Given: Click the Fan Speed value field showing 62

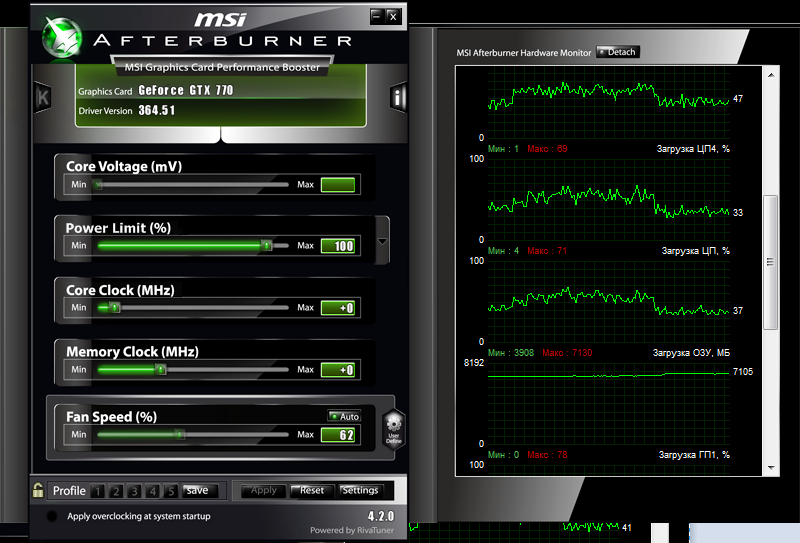Looking at the screenshot, I should 338,435.
